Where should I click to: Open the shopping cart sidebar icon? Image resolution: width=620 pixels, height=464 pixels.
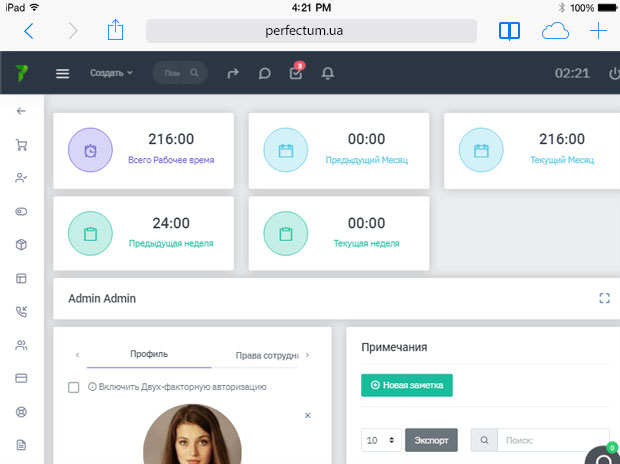(x=21, y=145)
